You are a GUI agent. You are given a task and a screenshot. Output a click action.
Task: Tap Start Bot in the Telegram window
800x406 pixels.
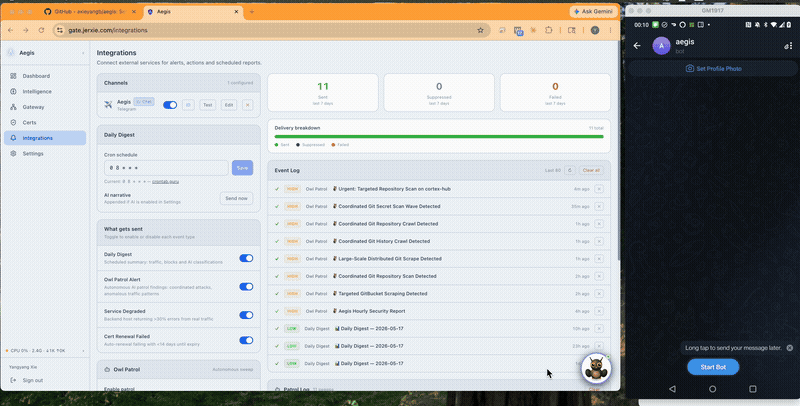tap(713, 367)
